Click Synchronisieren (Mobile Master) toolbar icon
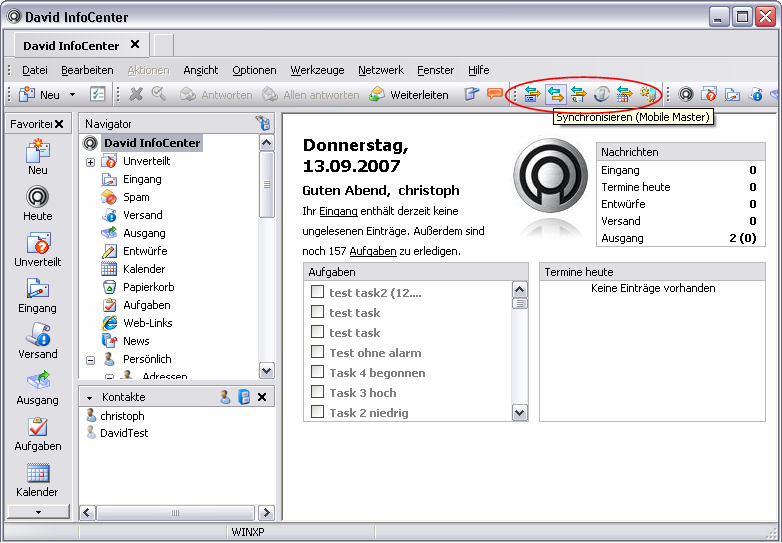782x543 pixels. [554, 94]
